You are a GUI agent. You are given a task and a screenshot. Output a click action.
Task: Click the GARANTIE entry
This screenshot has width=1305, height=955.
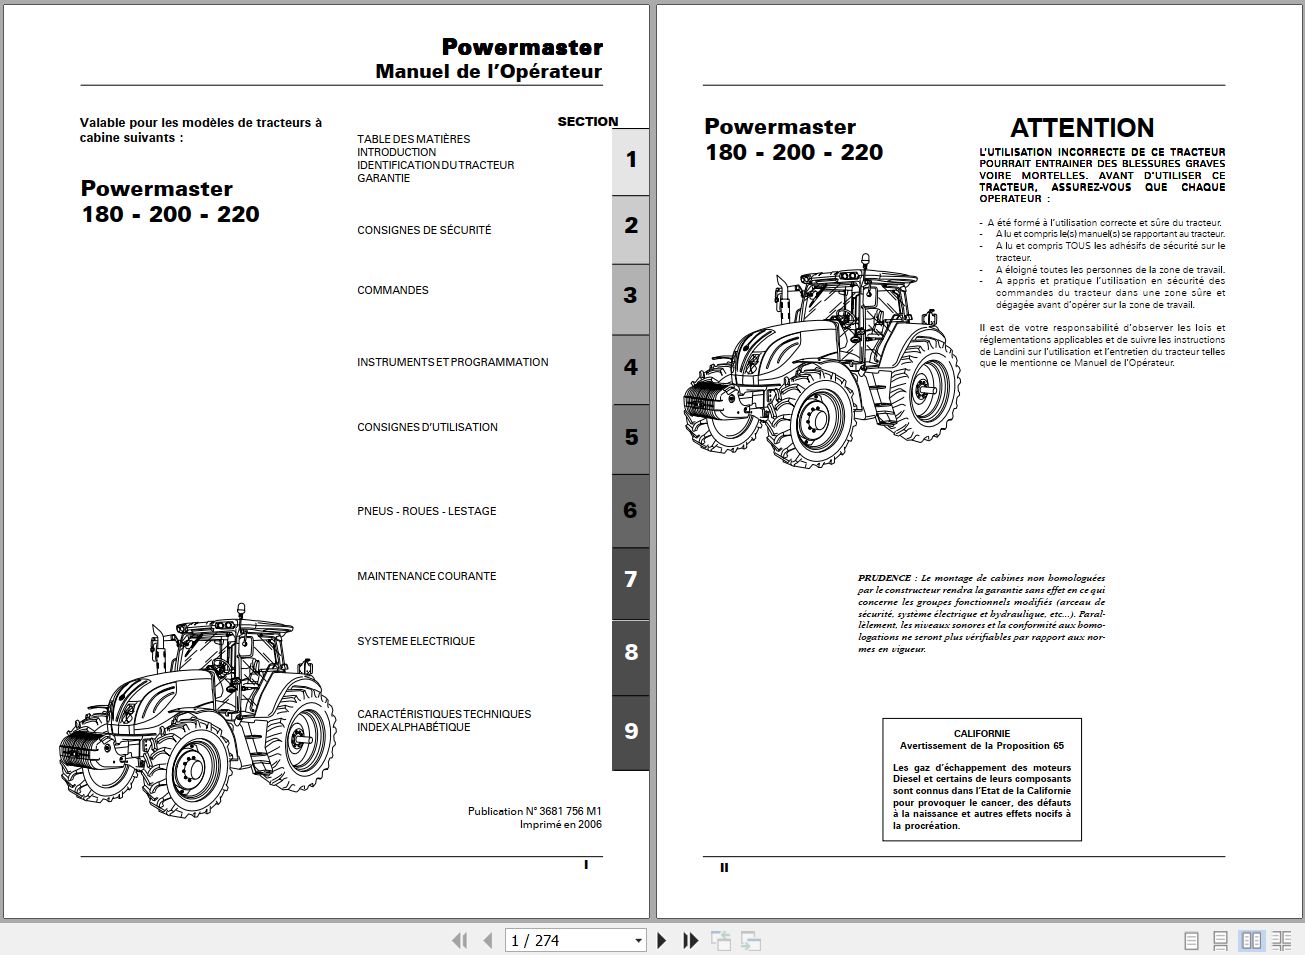pos(383,178)
